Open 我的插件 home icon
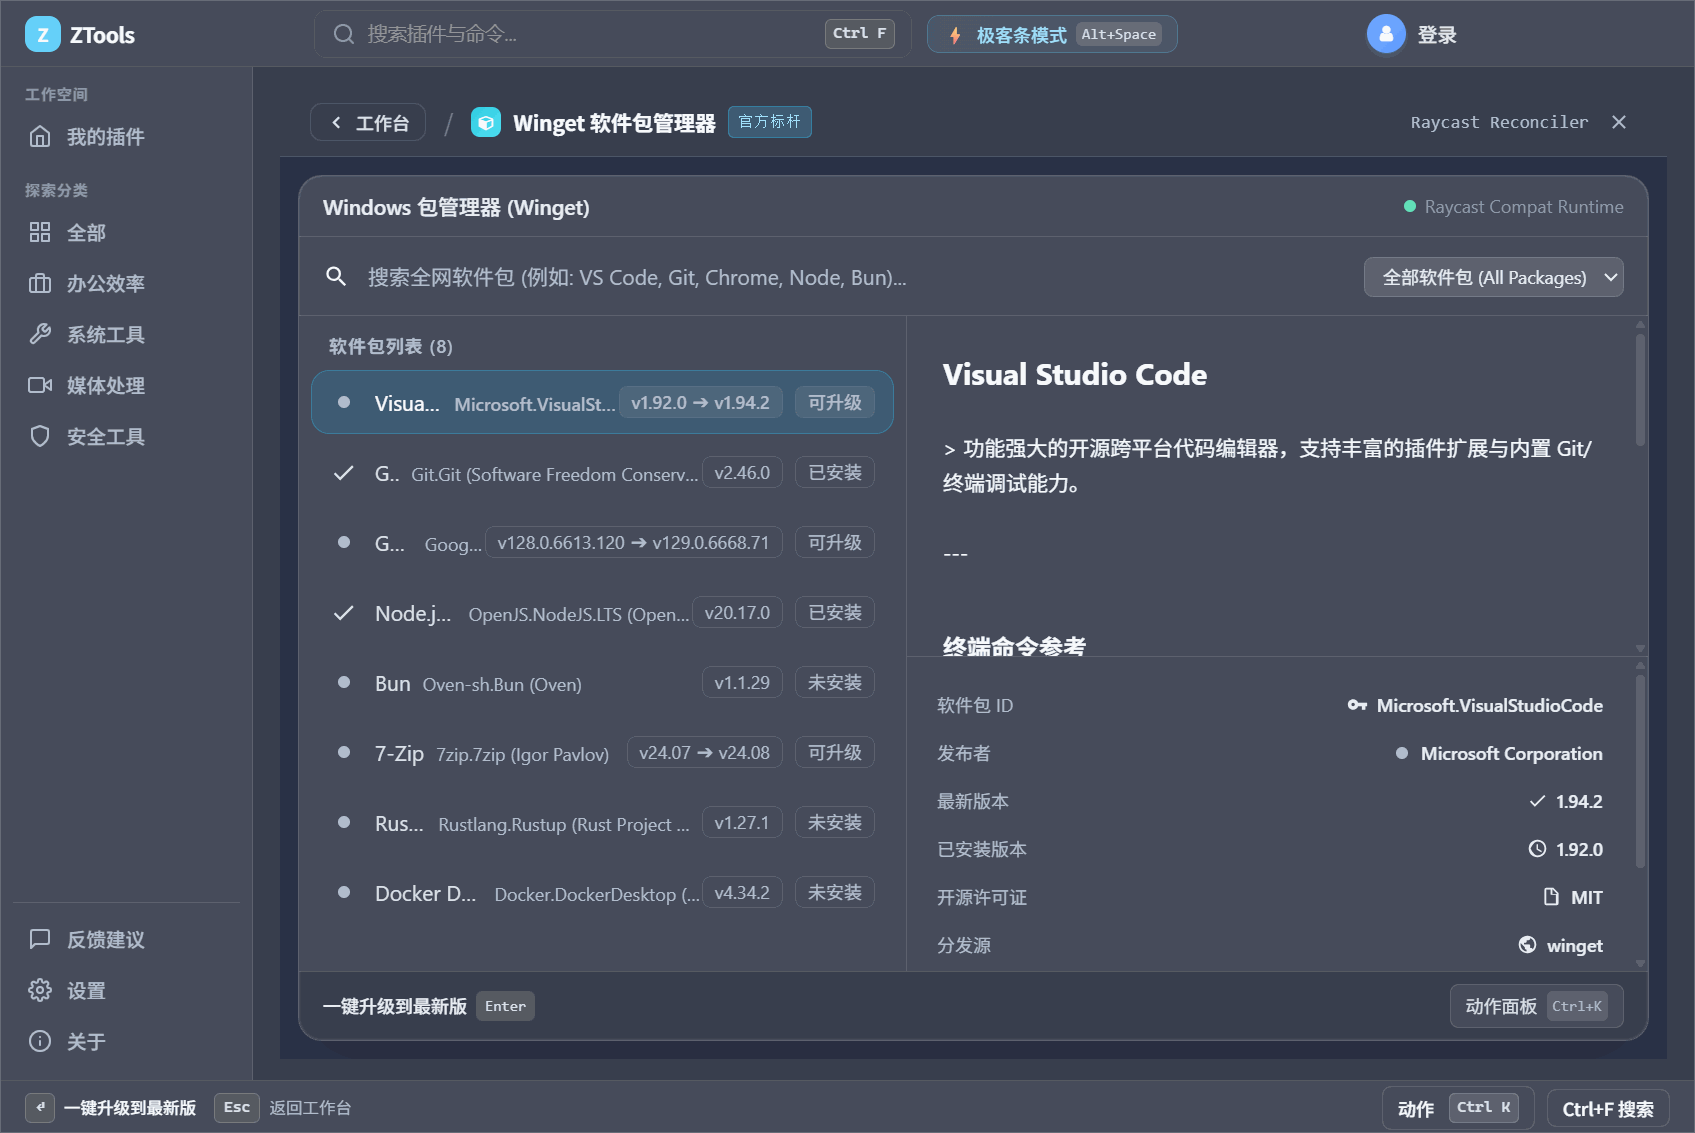 pyautogui.click(x=40, y=137)
